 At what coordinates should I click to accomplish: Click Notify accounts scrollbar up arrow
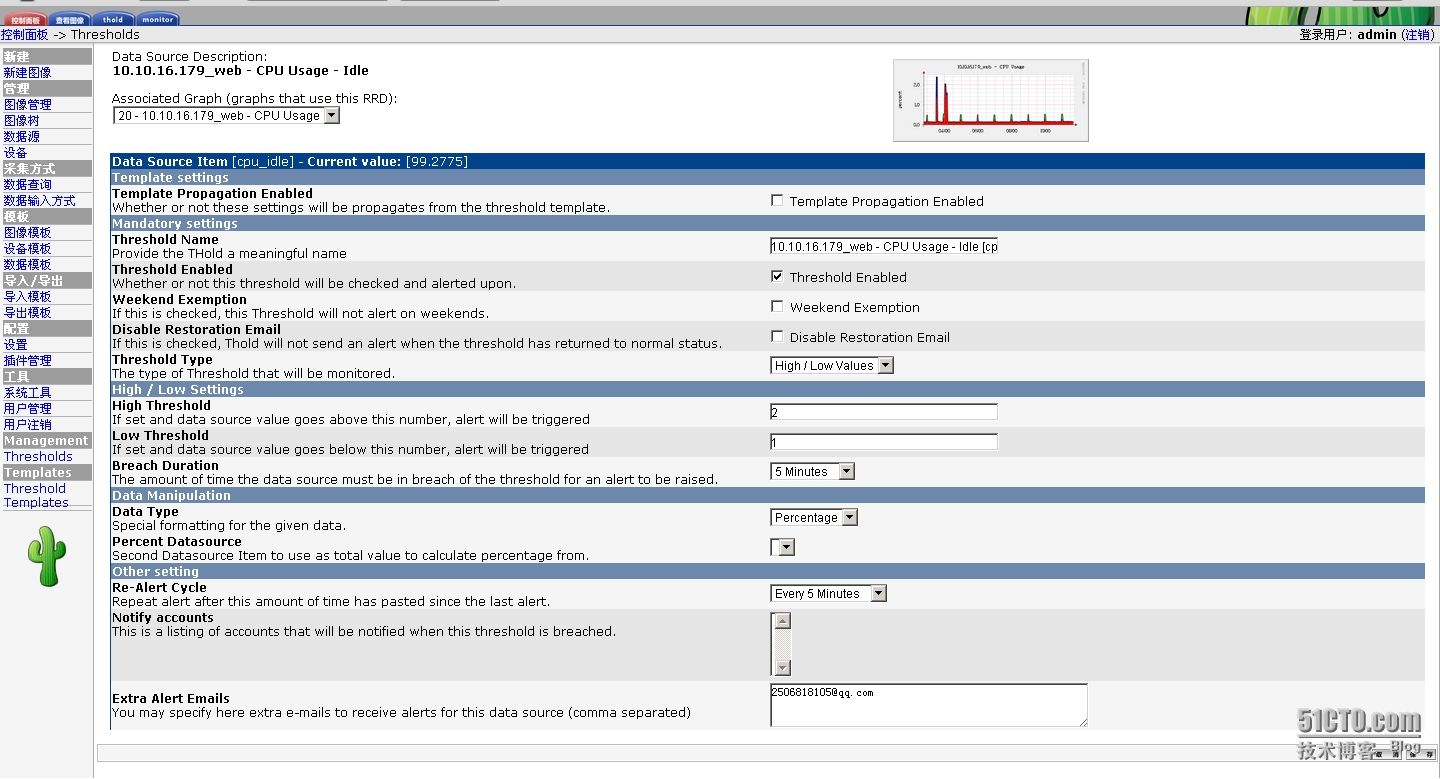click(783, 621)
